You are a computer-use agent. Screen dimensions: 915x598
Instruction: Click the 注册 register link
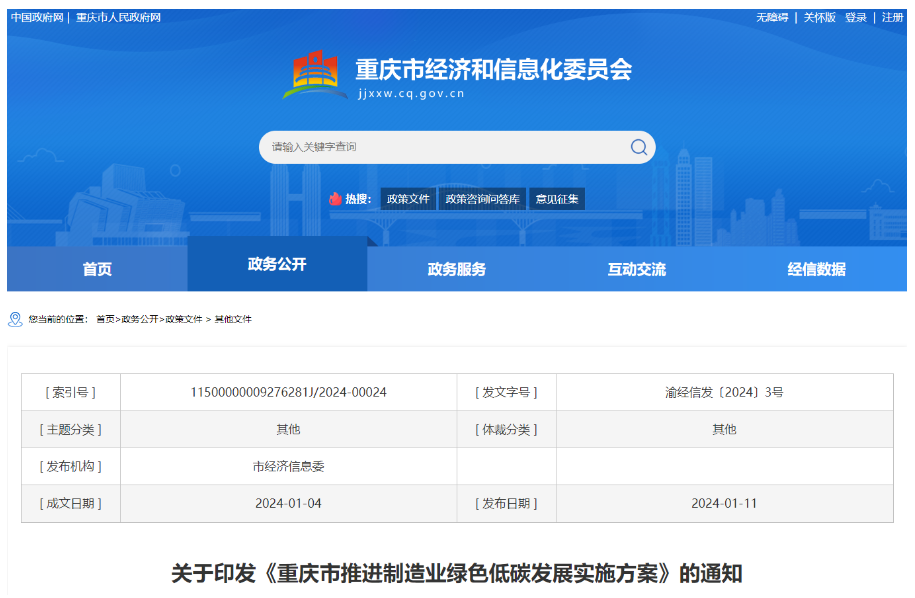coord(892,17)
